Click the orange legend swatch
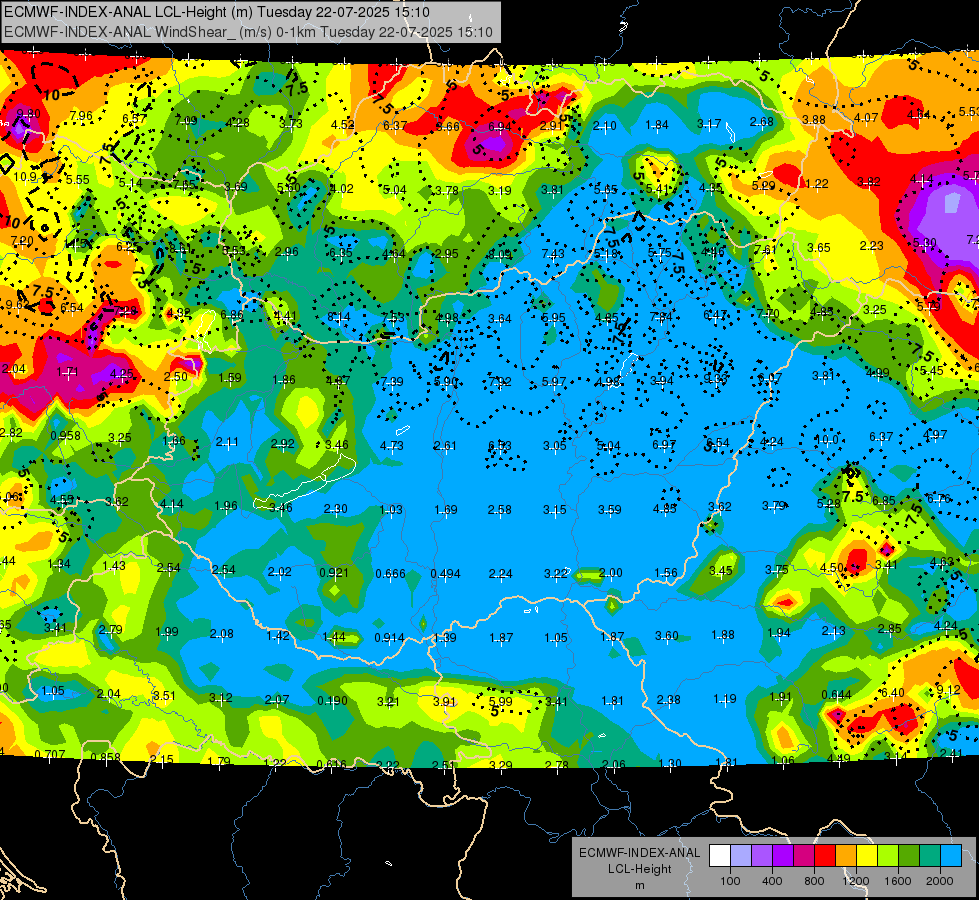This screenshot has width=979, height=900. [846, 856]
